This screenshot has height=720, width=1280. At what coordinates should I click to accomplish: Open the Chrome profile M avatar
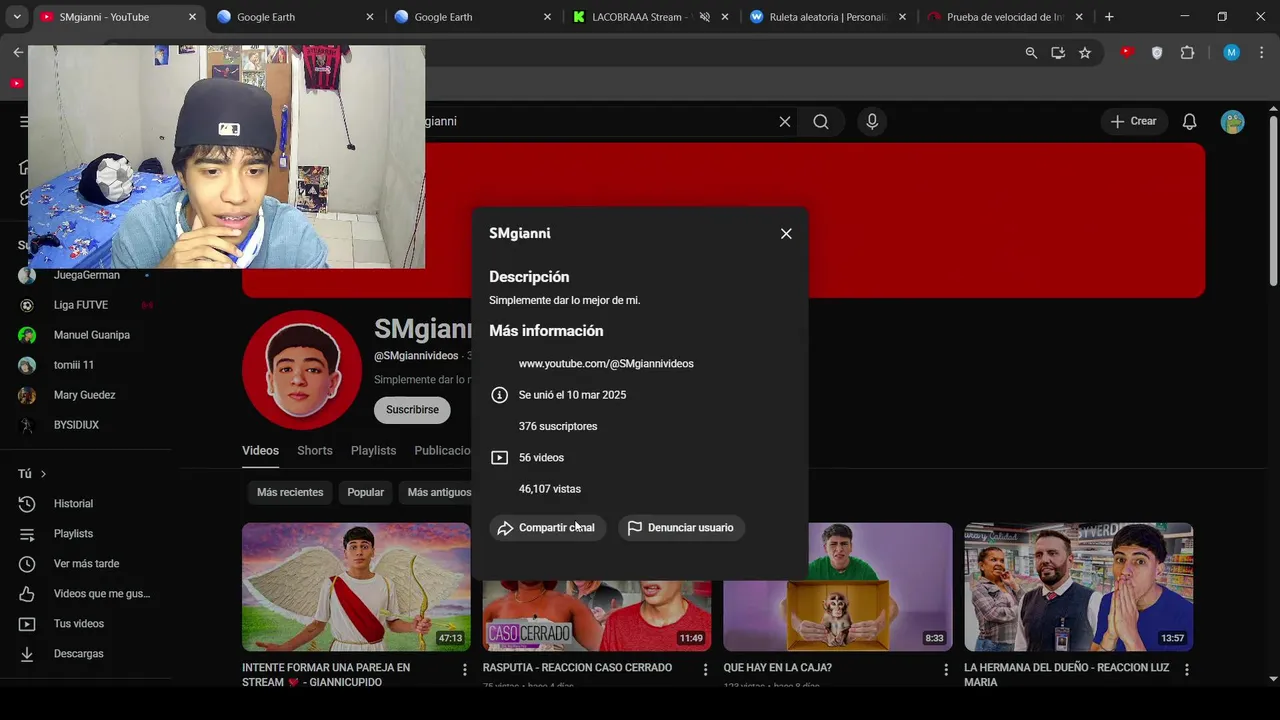[1232, 53]
